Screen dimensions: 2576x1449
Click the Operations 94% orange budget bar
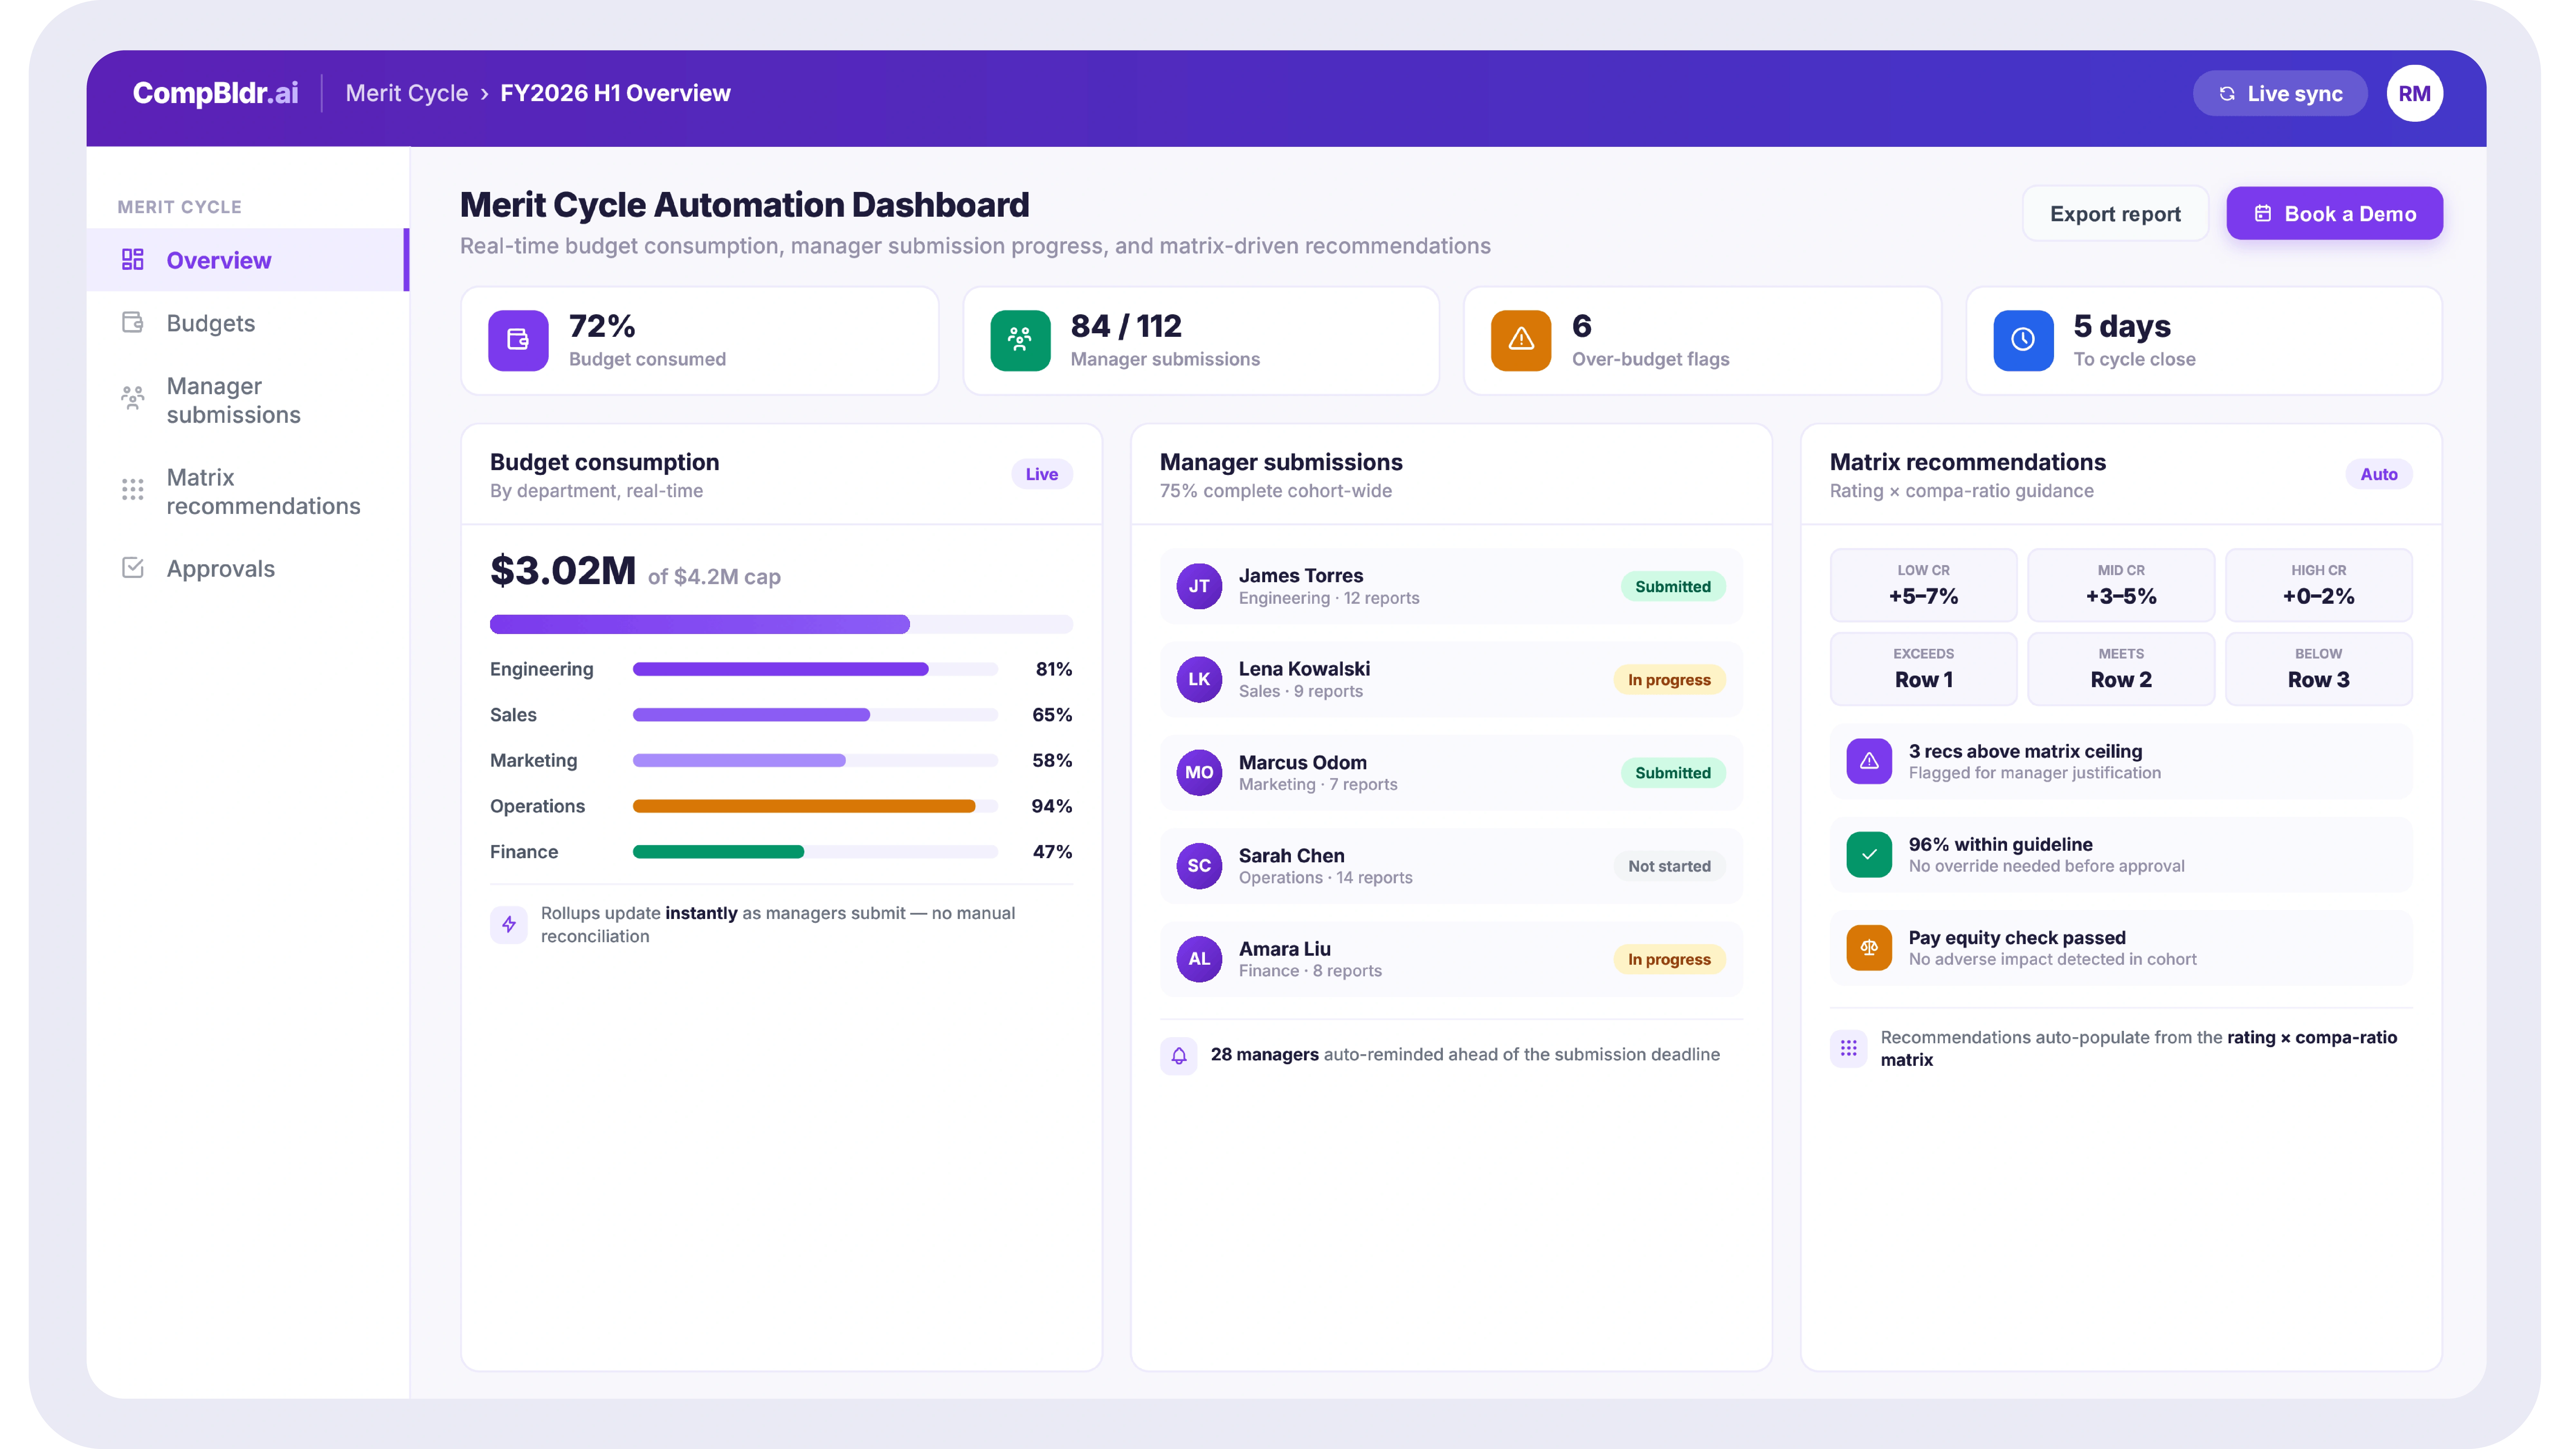click(815, 806)
